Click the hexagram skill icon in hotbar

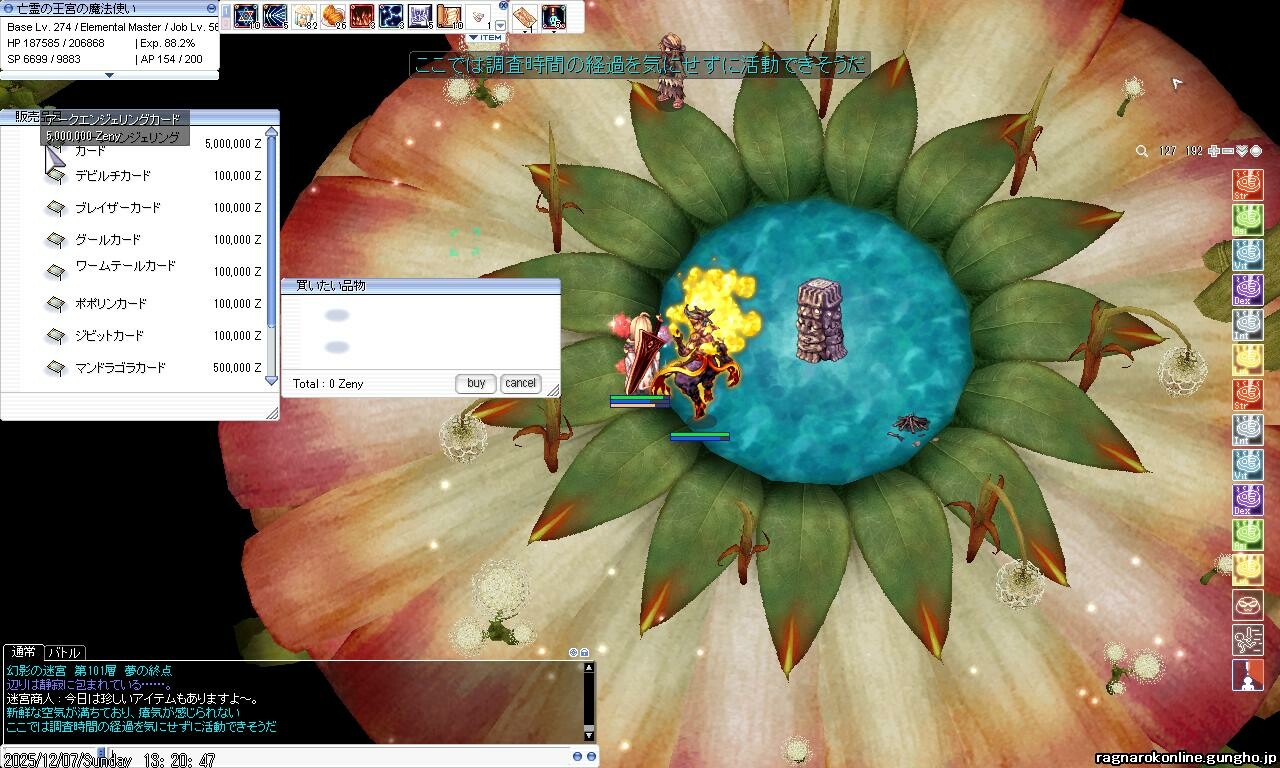[x=246, y=16]
